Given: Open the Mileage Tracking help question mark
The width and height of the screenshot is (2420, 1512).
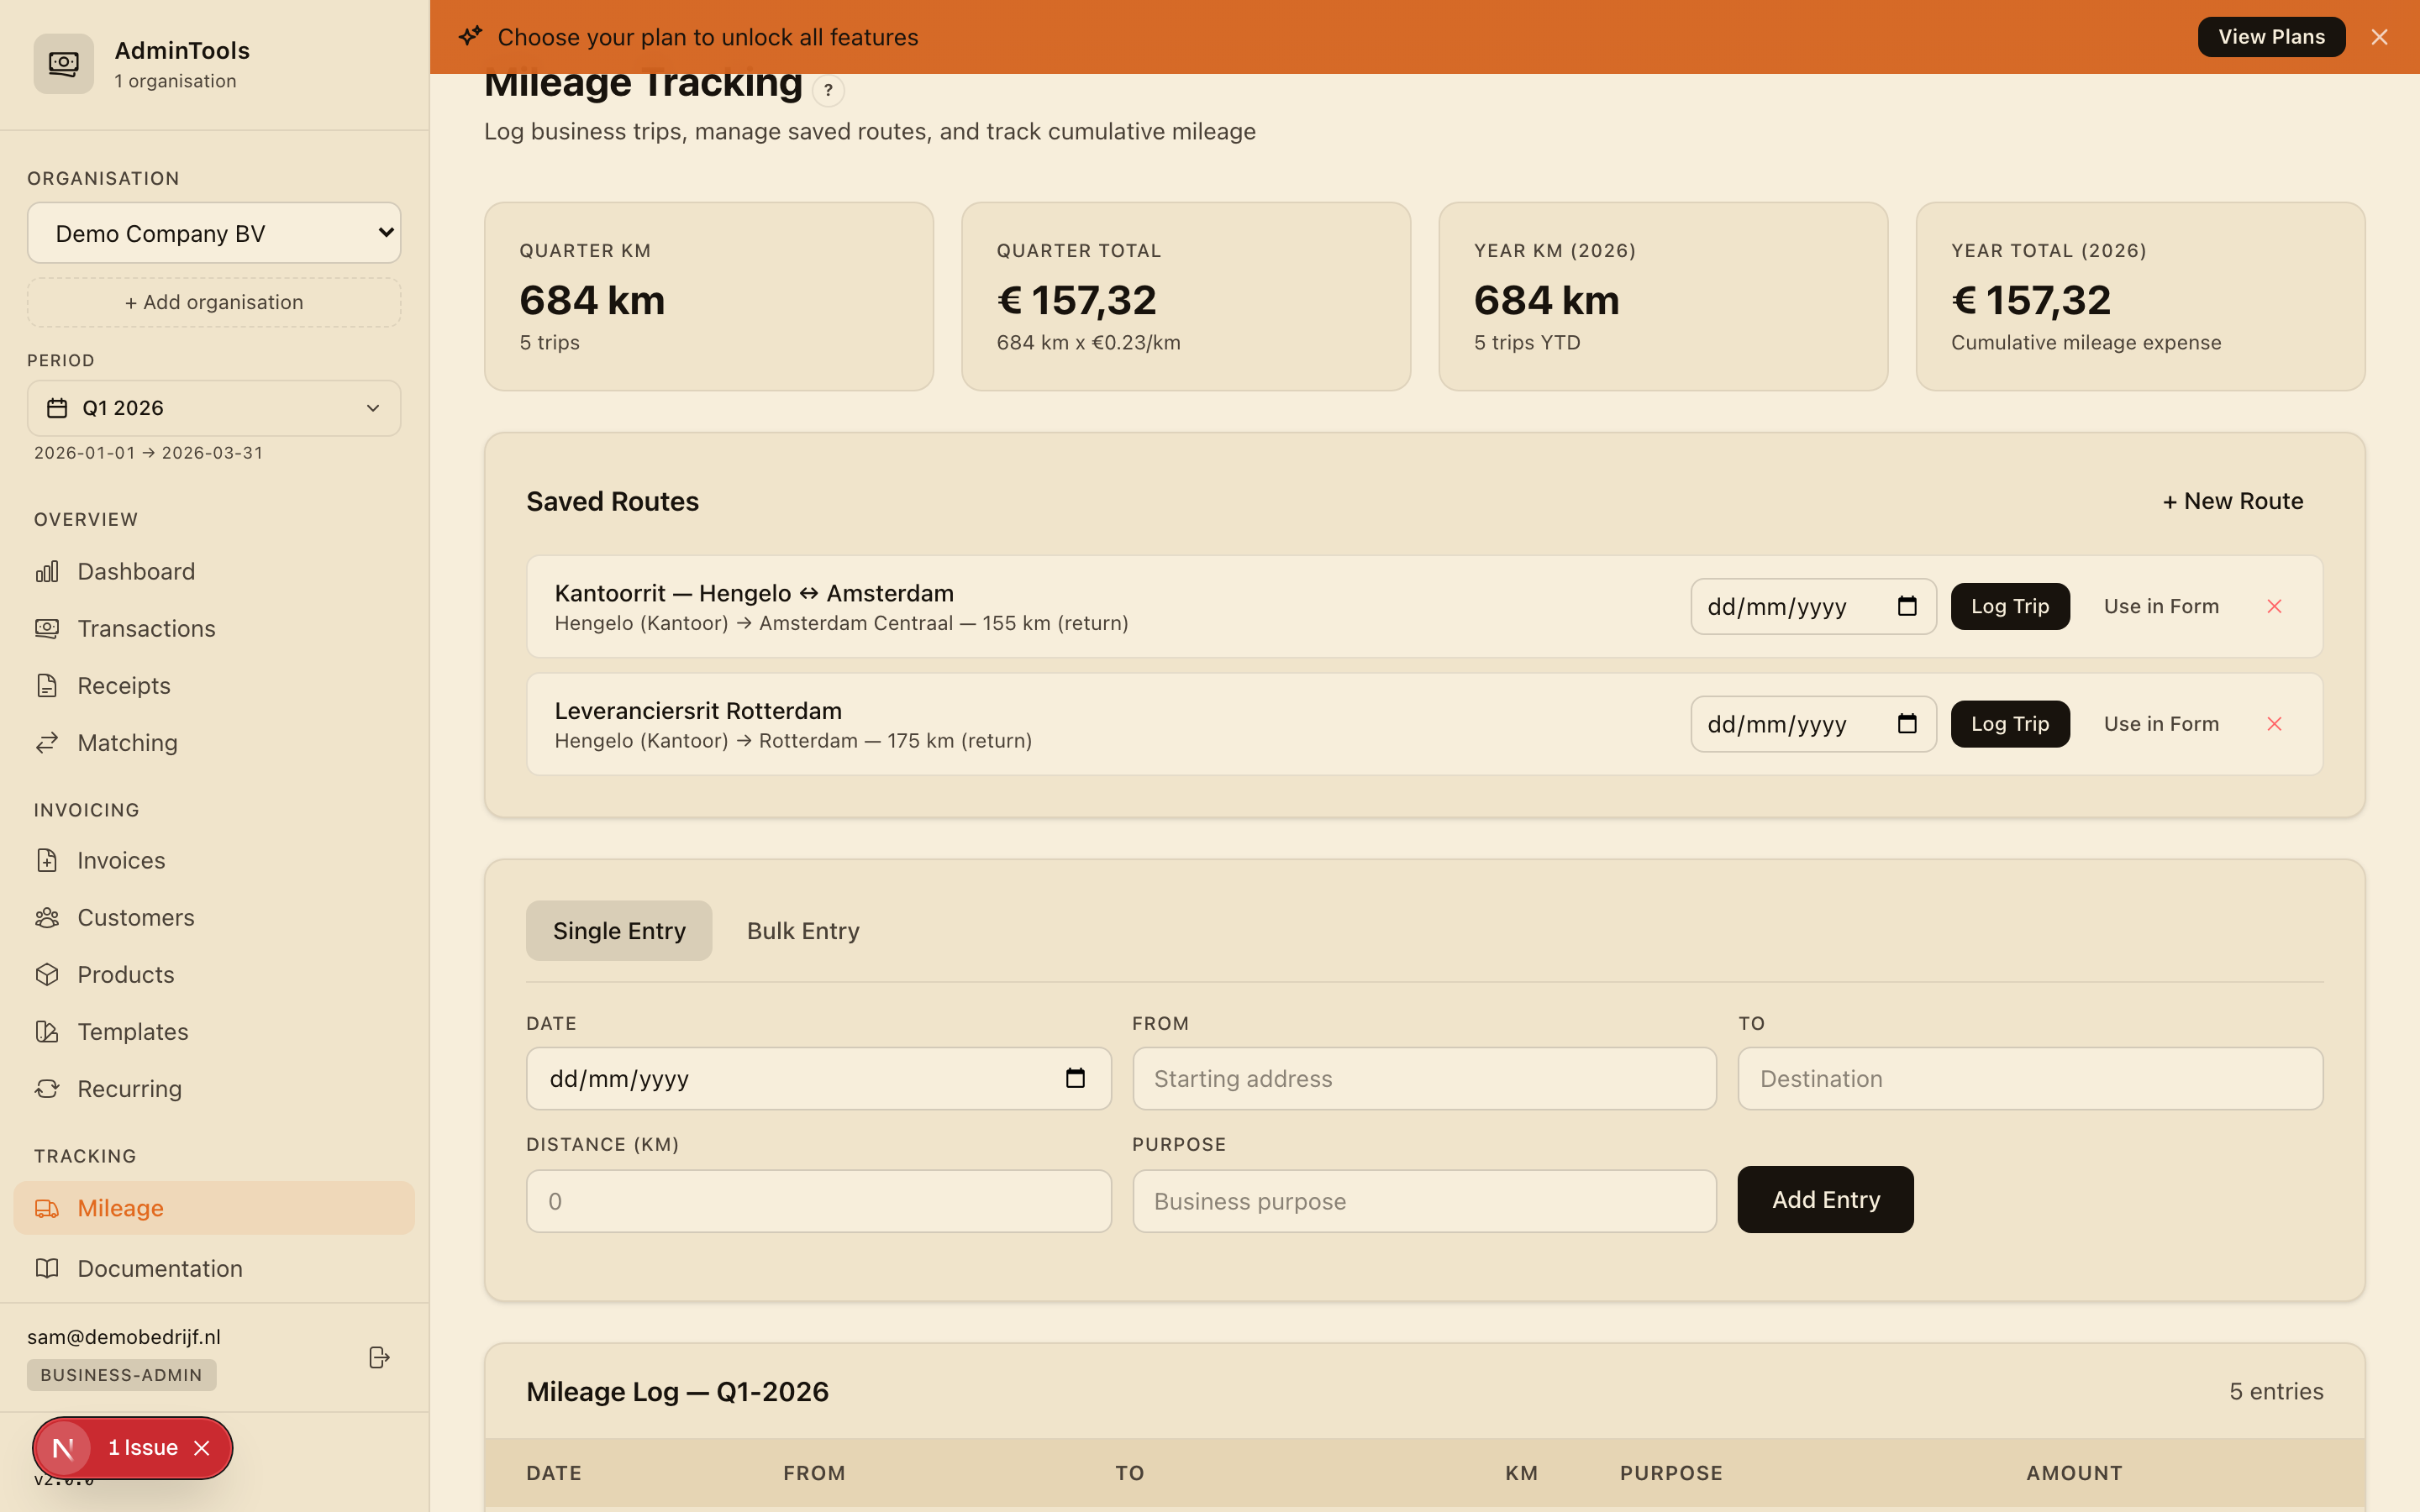Looking at the screenshot, I should pos(828,90).
